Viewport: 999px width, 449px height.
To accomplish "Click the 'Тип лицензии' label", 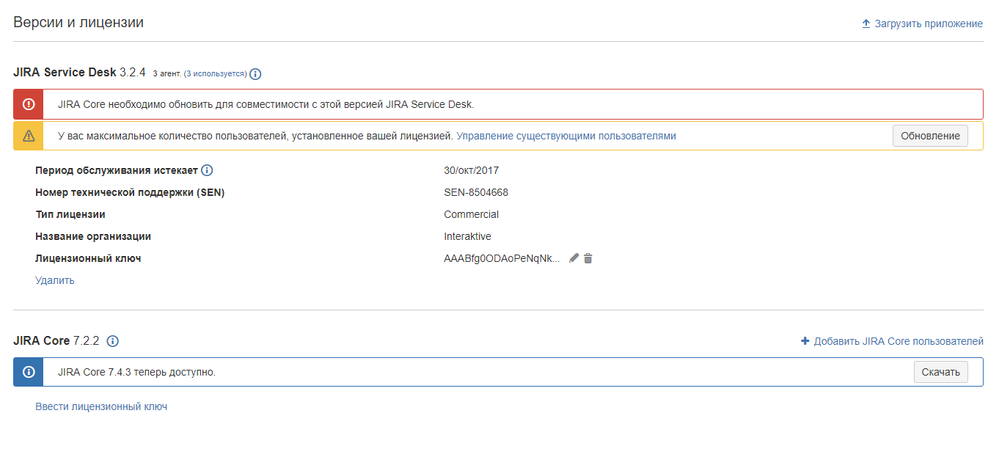I will (x=70, y=215).
